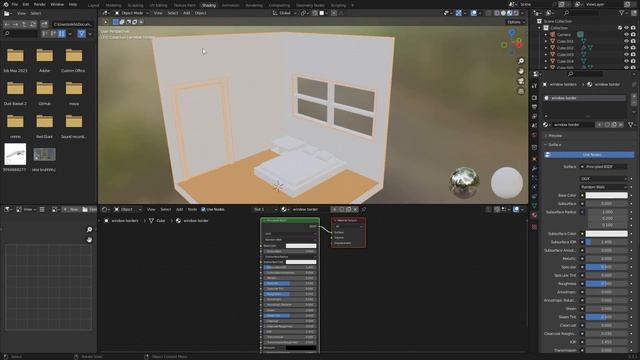Viewport: 640px width, 360px height.
Task: Disable Collection render camera icon
Action: 633,28
